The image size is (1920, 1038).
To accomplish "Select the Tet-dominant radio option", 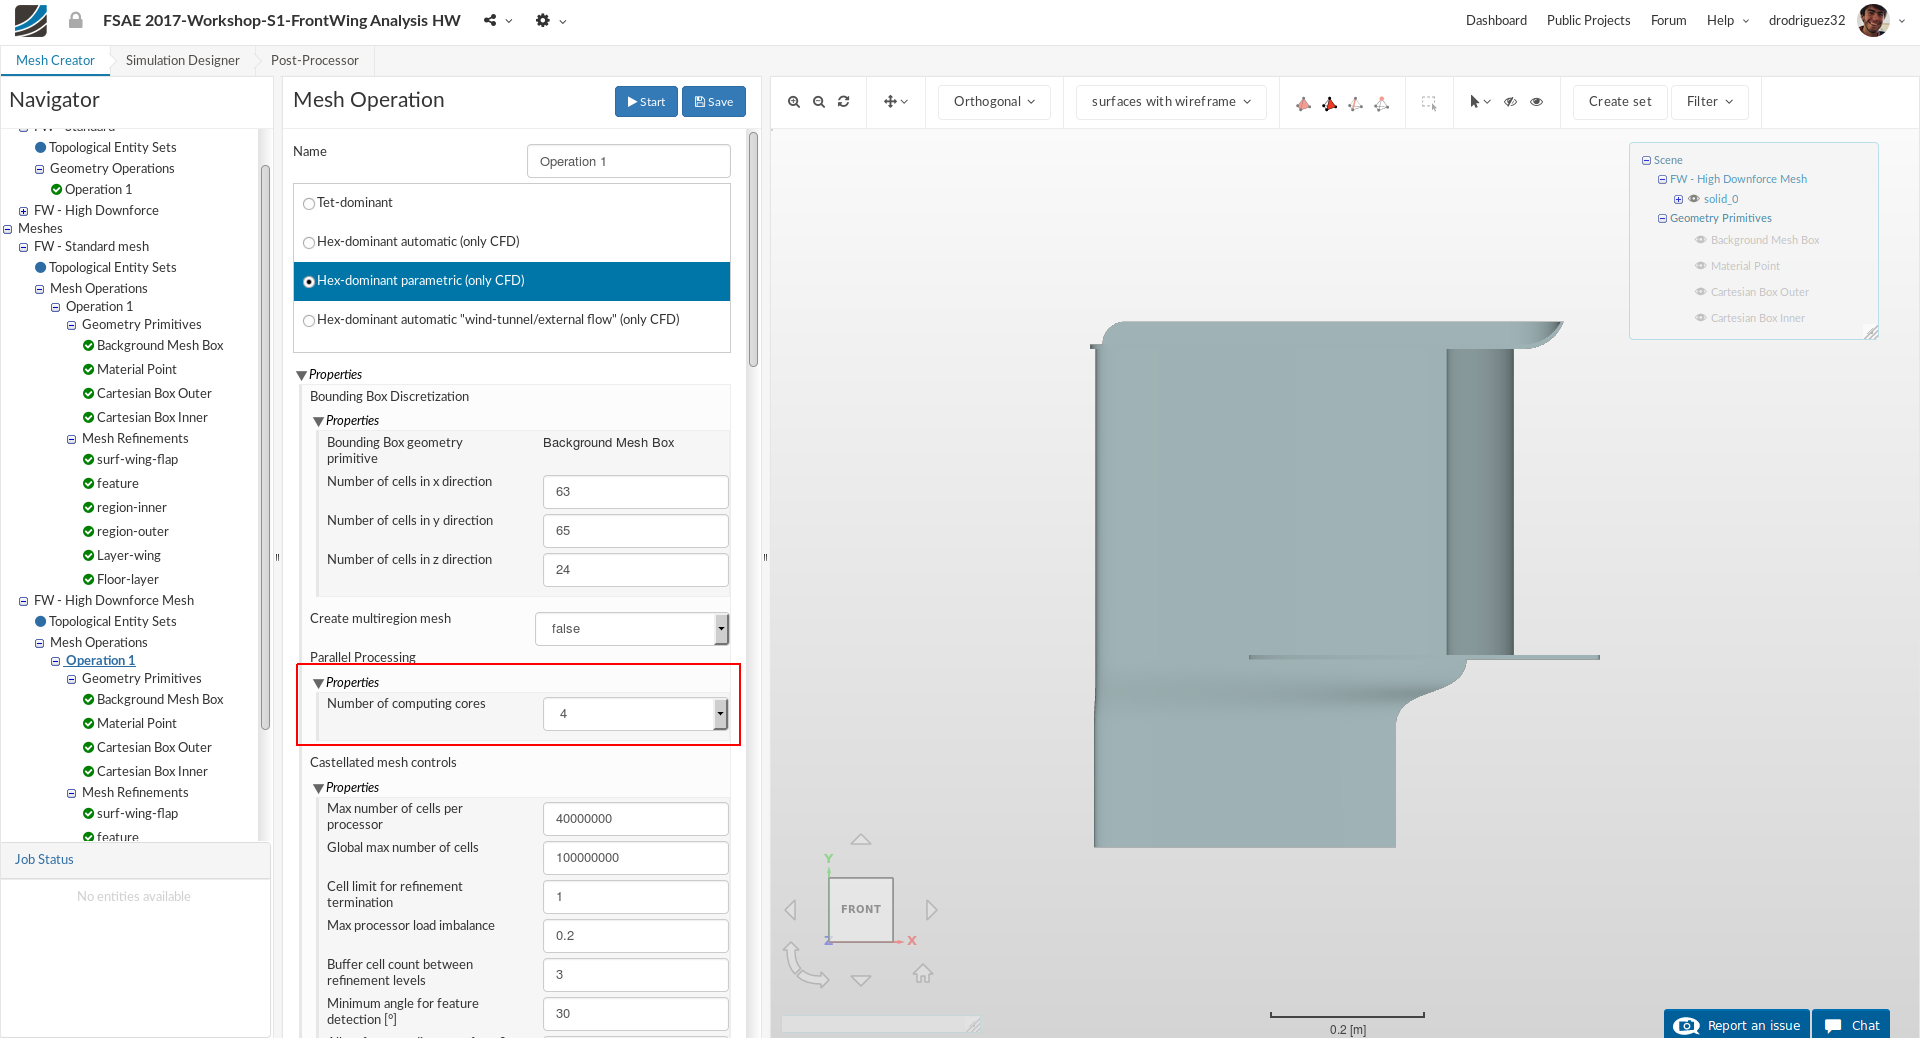I will pos(309,203).
